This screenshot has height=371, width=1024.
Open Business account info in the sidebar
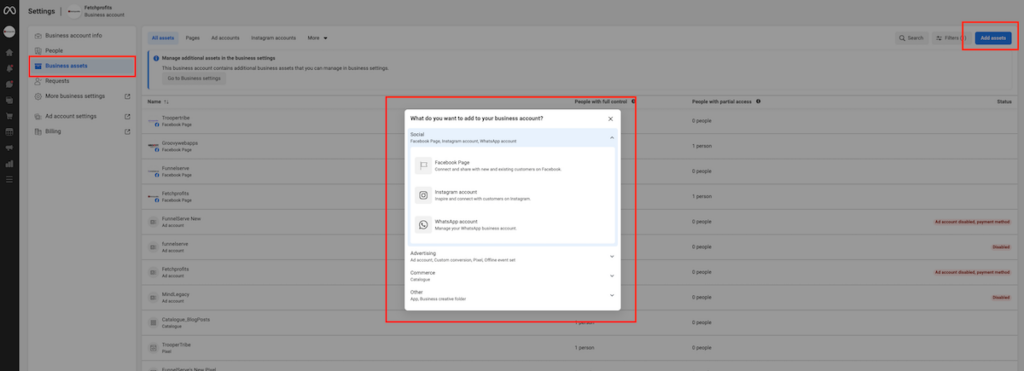pyautogui.click(x=82, y=35)
